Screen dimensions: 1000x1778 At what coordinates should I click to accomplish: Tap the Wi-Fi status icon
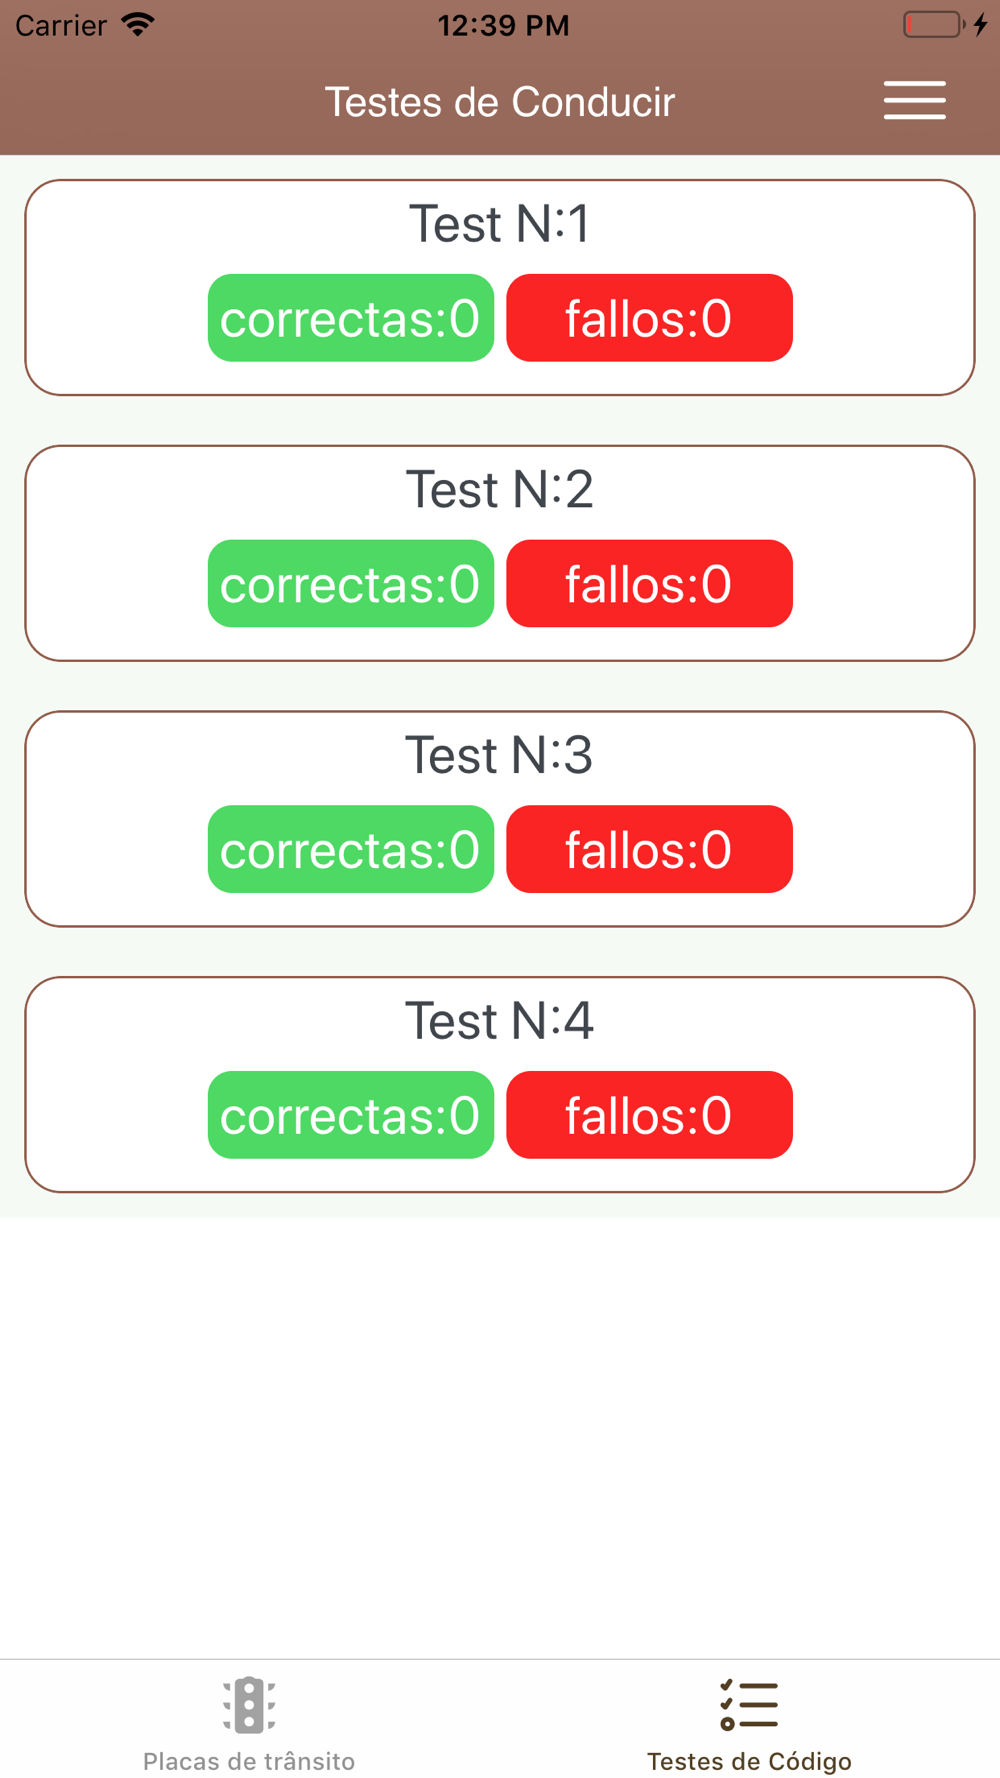click(138, 25)
